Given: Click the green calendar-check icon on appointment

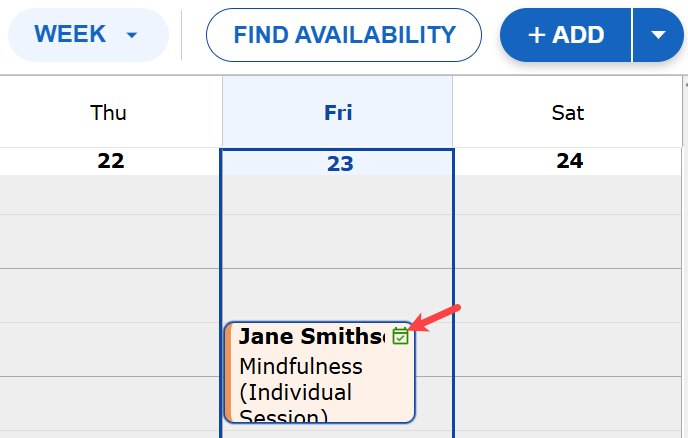Looking at the screenshot, I should tap(400, 336).
